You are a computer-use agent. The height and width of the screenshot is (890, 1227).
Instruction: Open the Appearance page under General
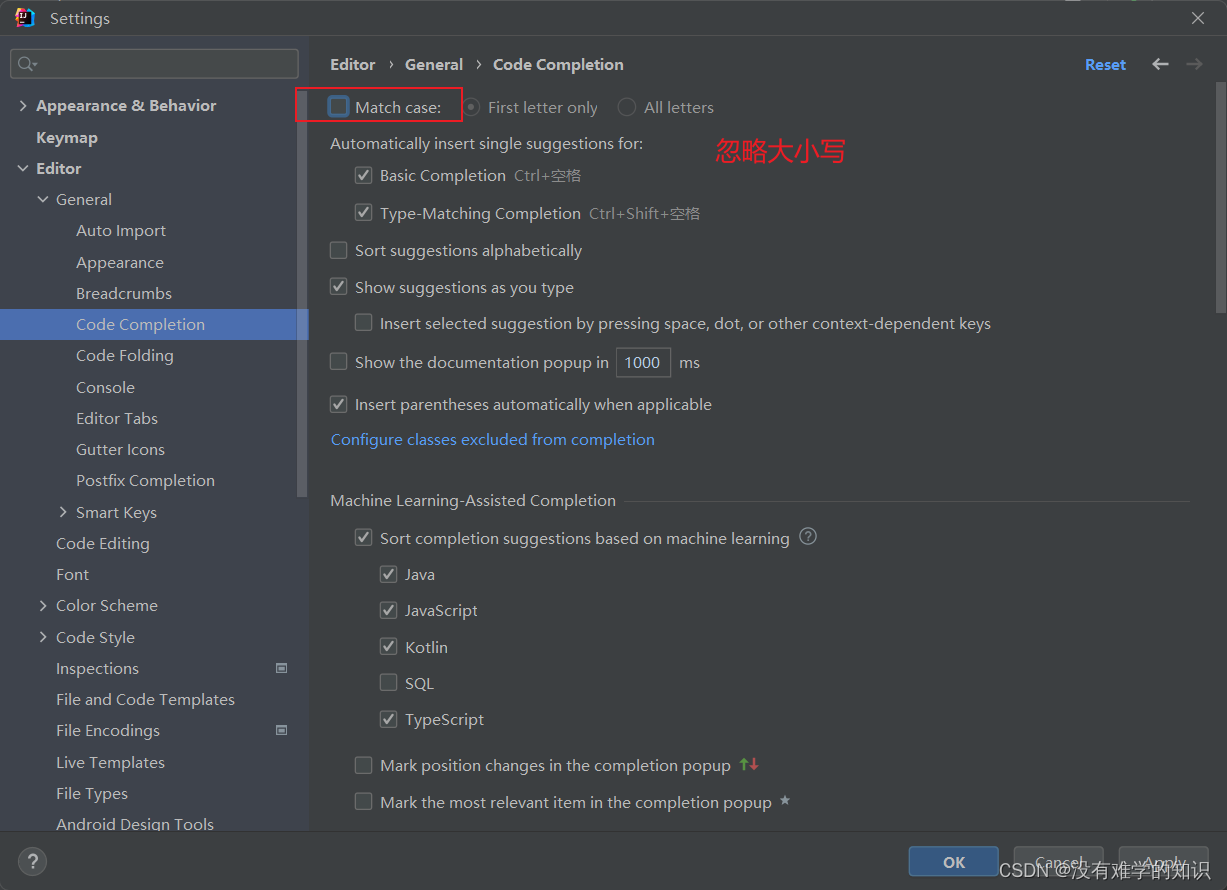point(120,262)
